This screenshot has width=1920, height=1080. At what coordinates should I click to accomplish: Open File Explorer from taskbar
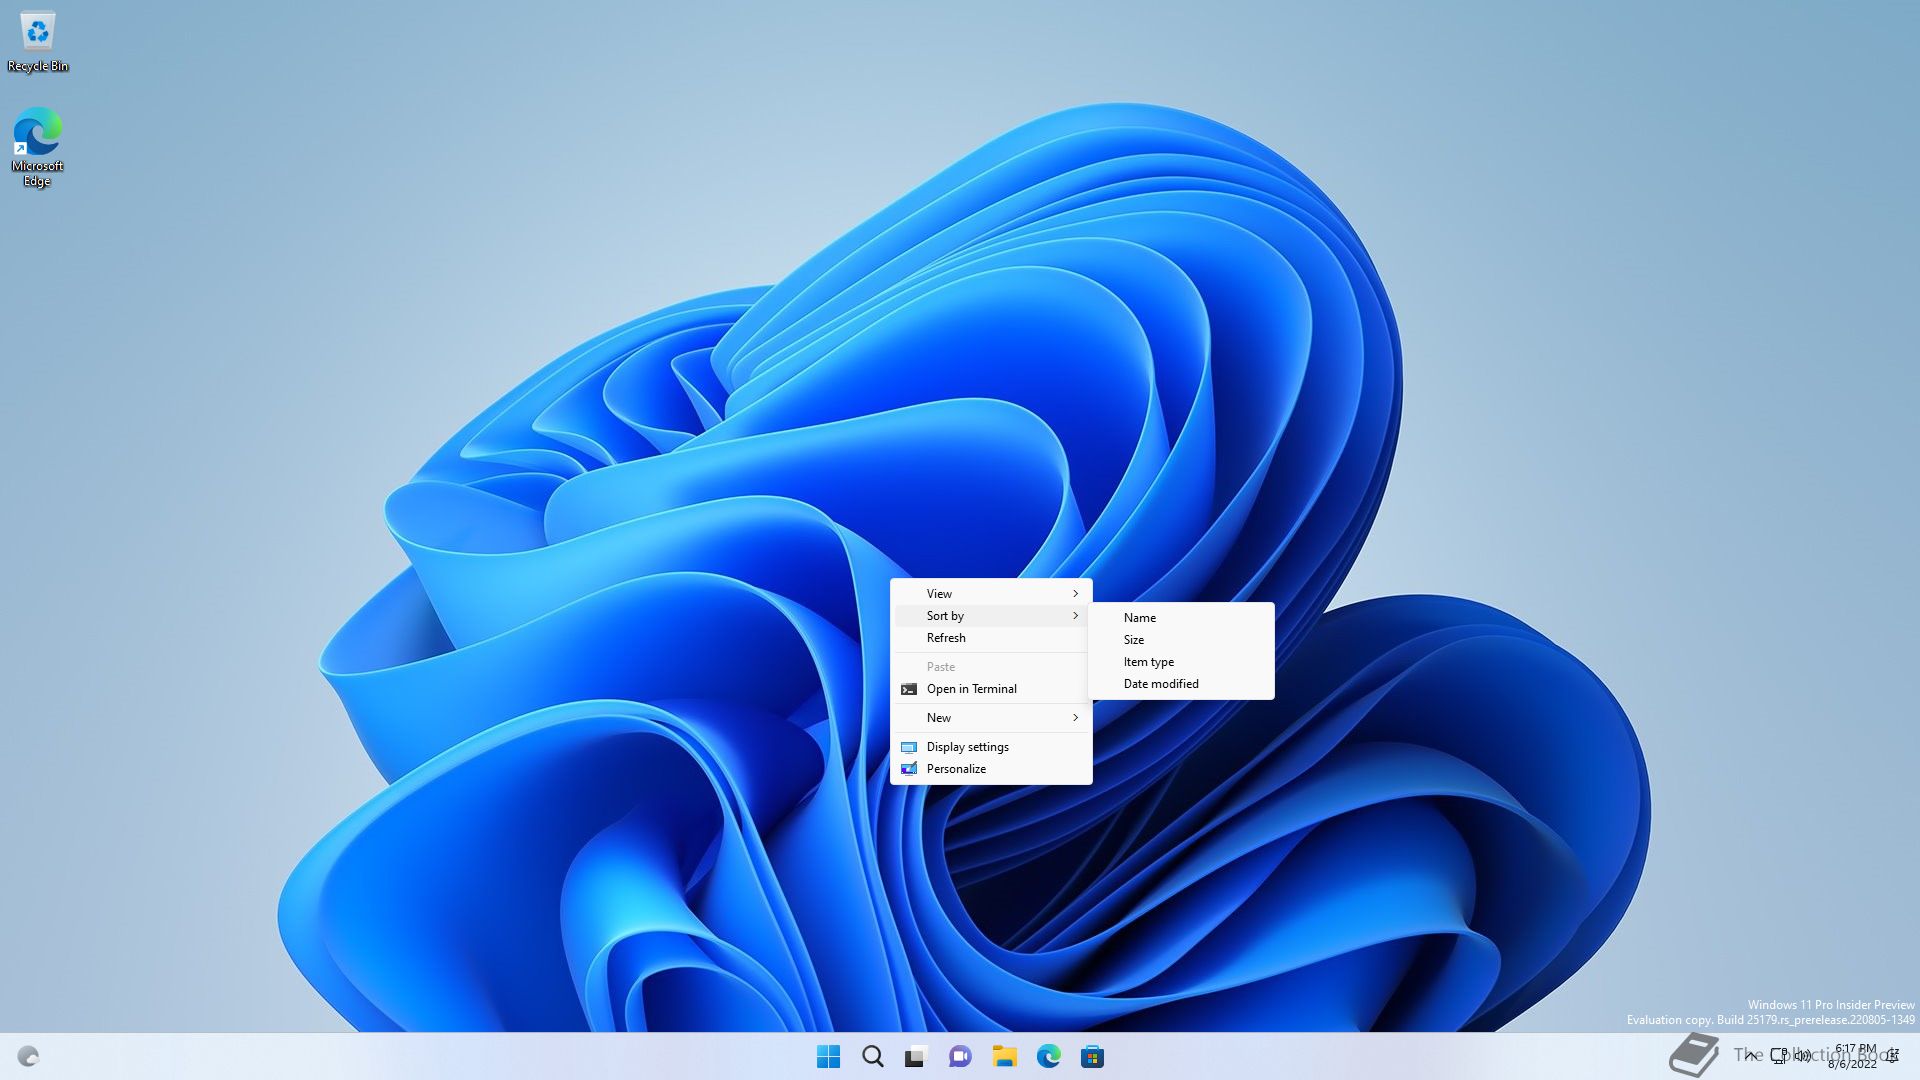point(1004,1056)
